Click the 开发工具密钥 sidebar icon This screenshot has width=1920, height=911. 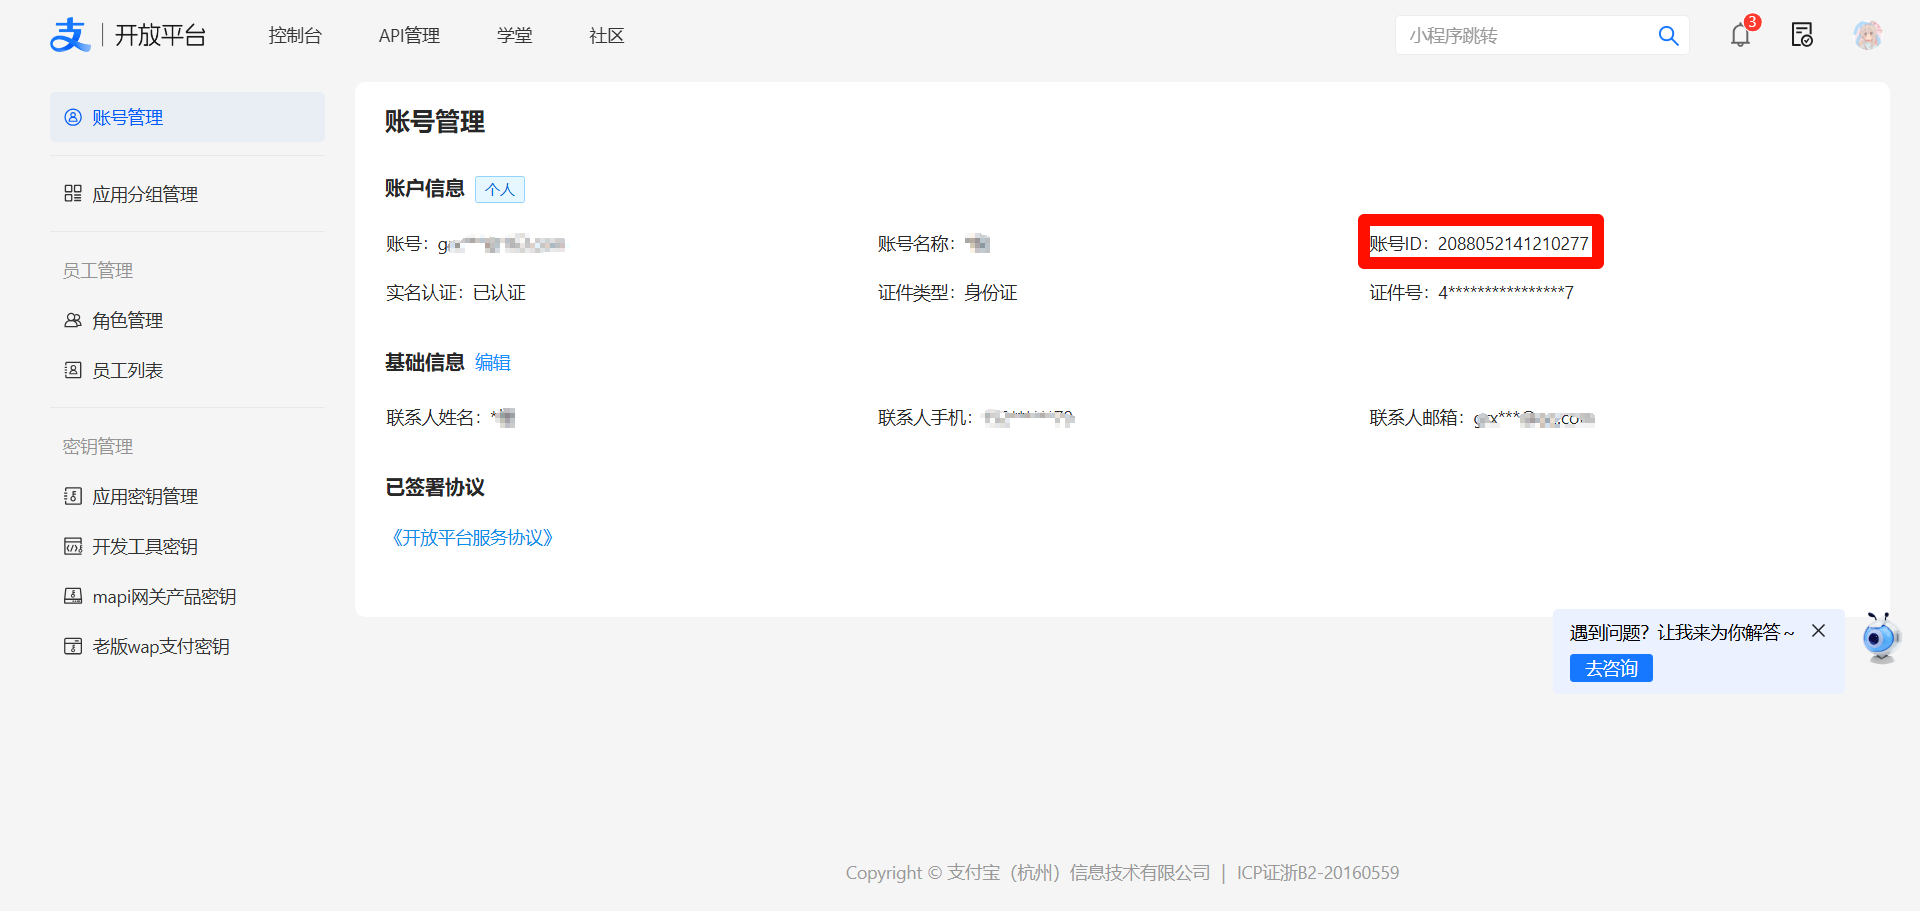click(x=73, y=546)
